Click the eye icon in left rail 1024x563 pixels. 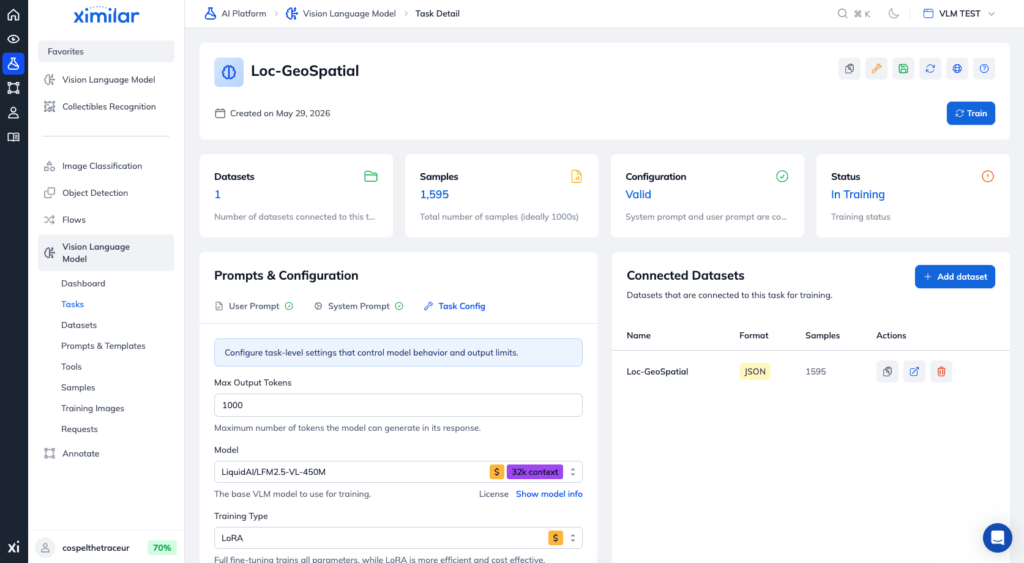pyautogui.click(x=13, y=39)
